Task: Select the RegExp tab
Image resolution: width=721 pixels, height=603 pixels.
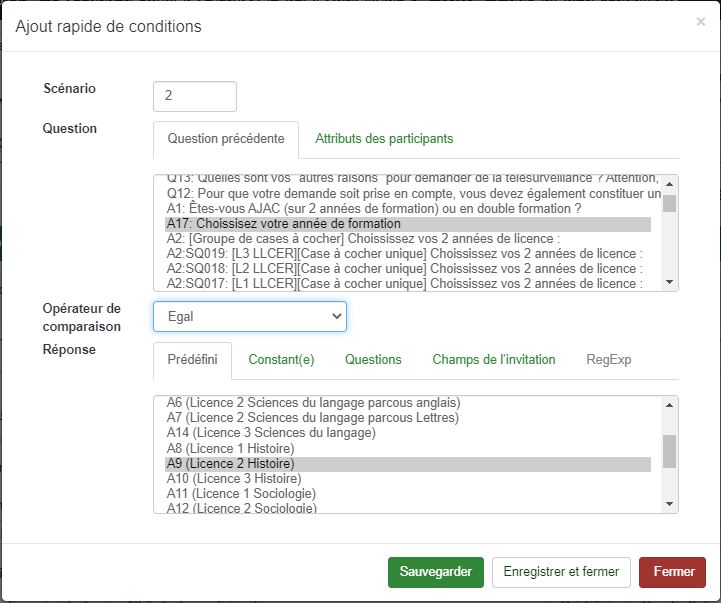Action: (x=608, y=360)
